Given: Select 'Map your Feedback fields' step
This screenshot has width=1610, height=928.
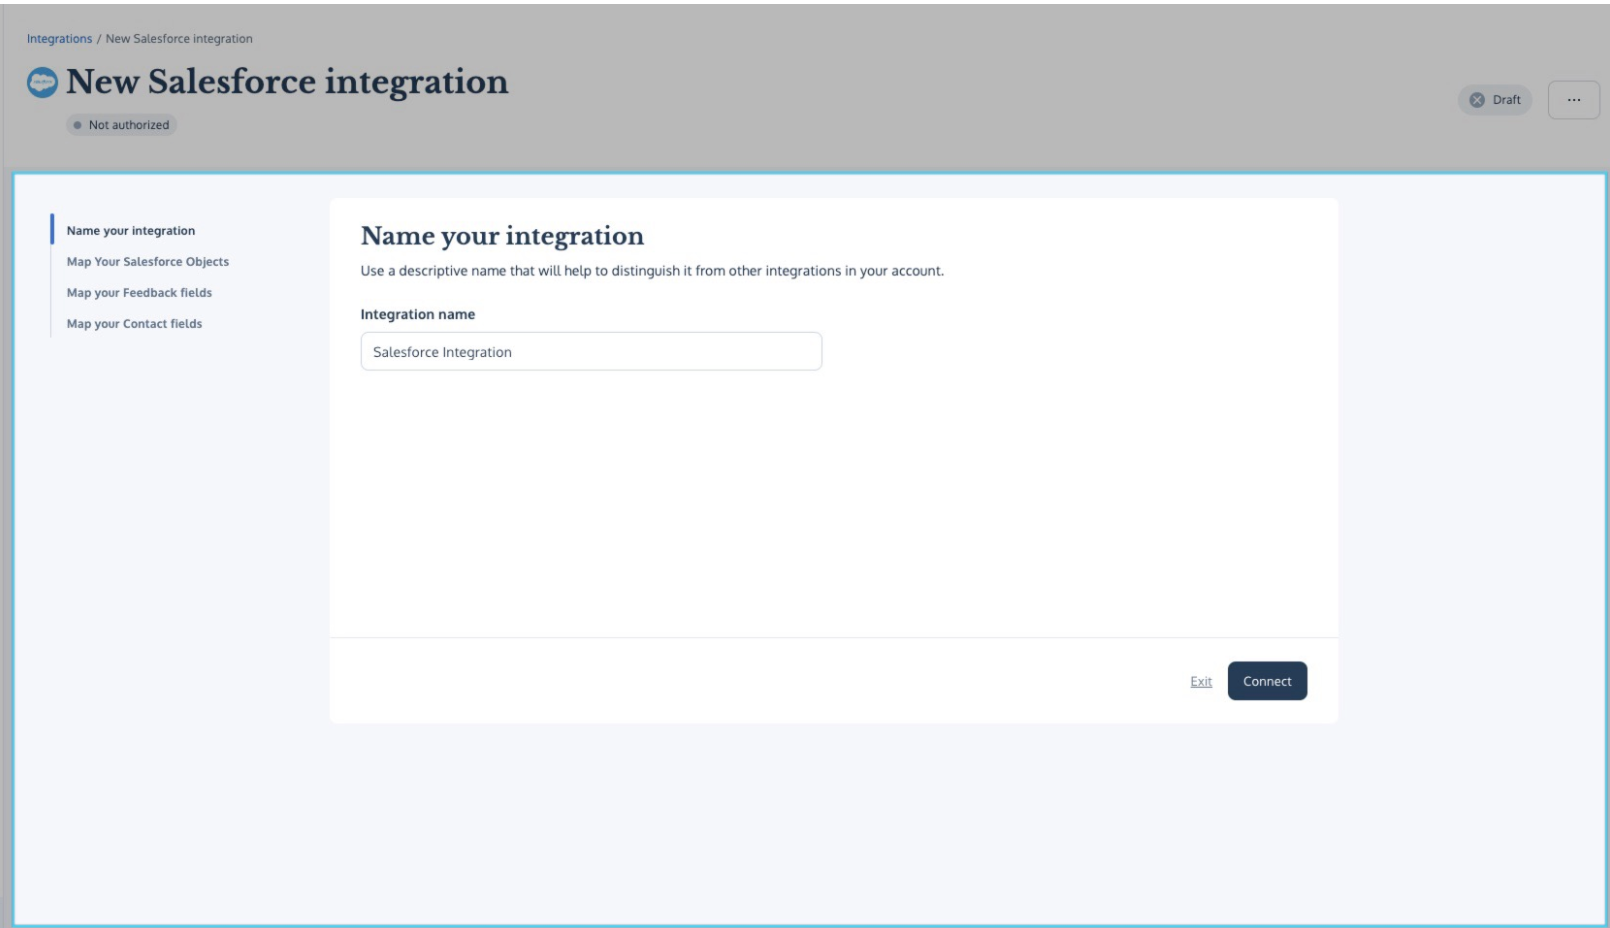Looking at the screenshot, I should pyautogui.click(x=139, y=293).
